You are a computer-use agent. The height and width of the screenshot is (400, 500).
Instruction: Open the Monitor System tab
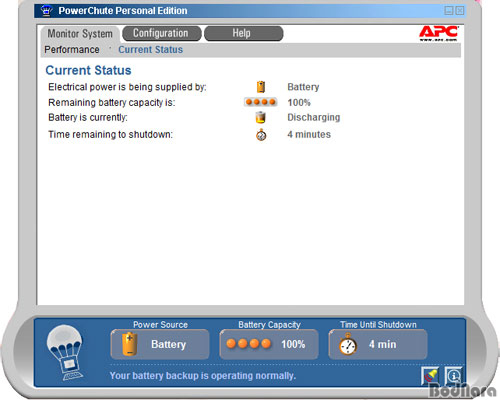(80, 34)
